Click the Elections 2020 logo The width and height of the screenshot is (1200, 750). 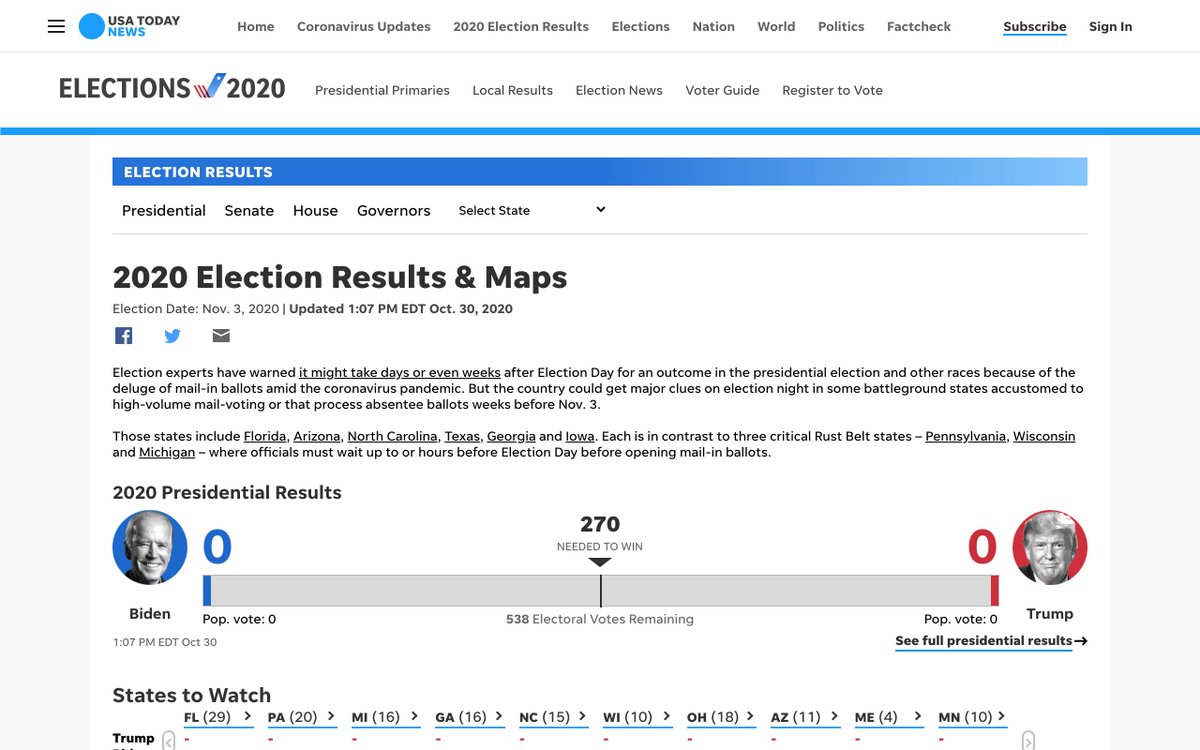point(172,89)
